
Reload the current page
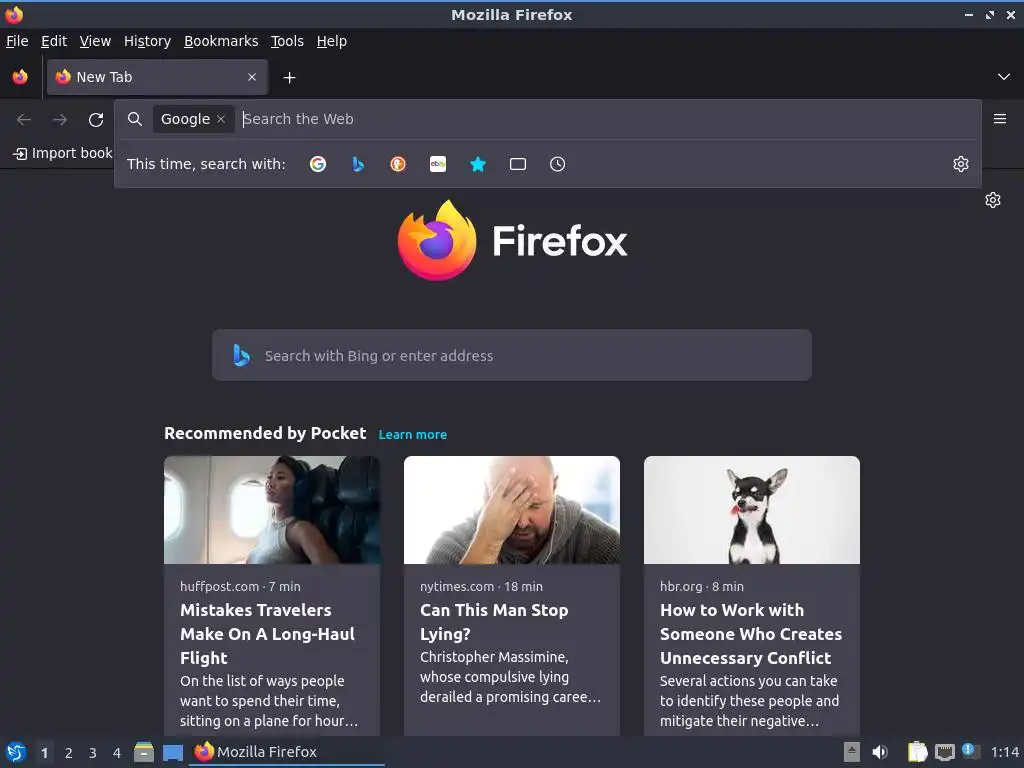click(96, 120)
